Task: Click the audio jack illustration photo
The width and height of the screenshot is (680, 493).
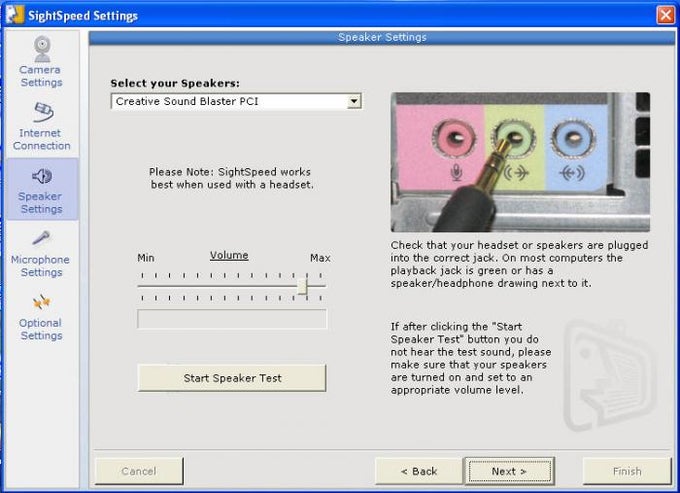Action: 520,162
